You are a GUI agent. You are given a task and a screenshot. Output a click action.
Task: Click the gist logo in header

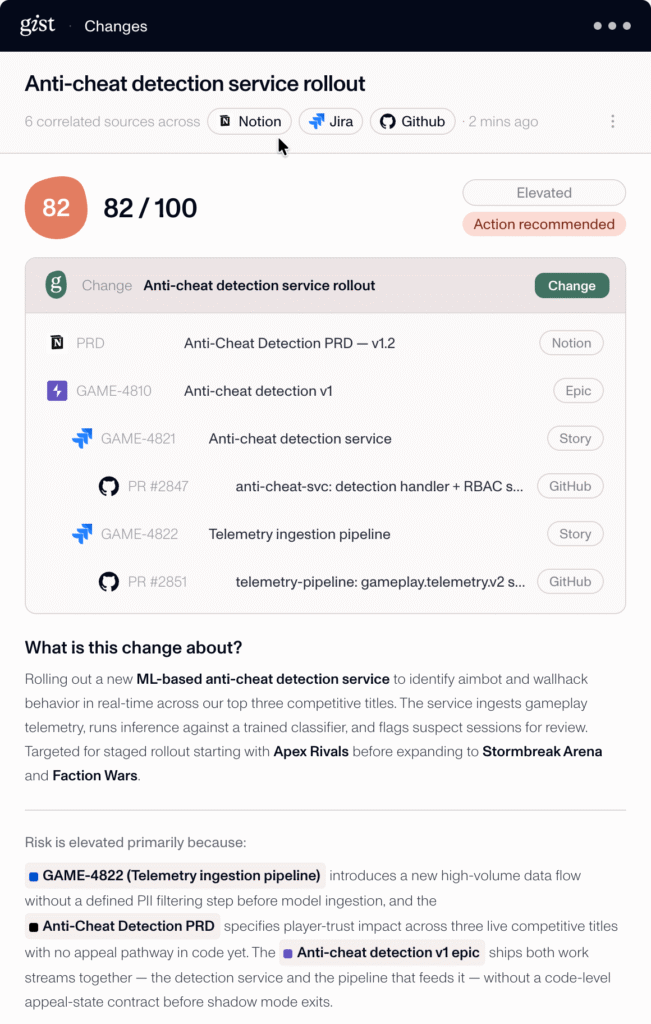[37, 25]
